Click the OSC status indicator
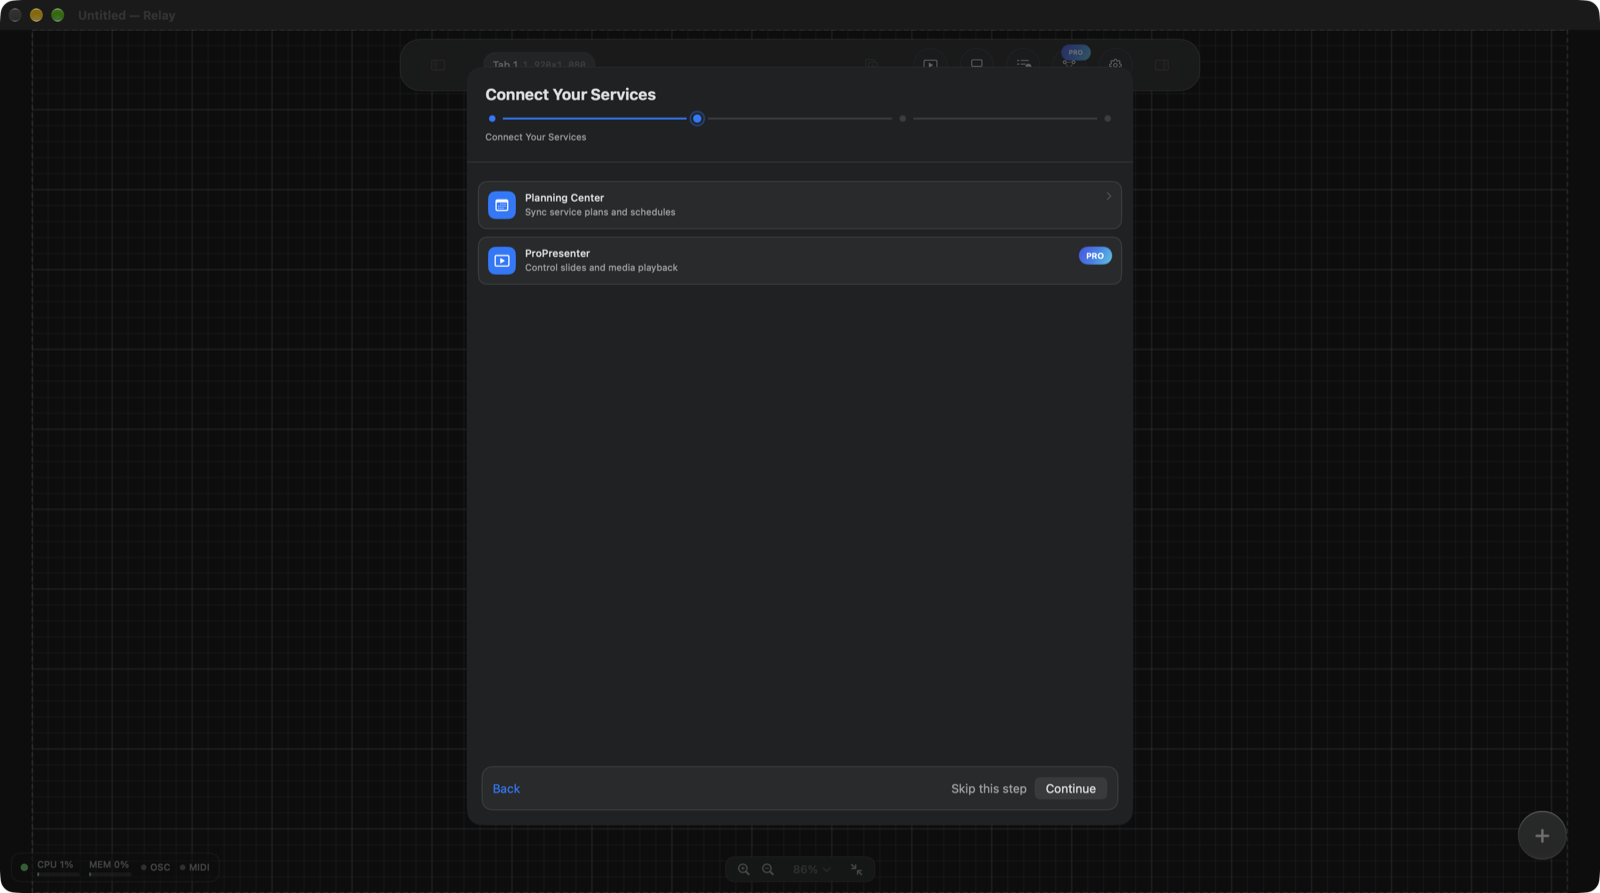Viewport: 1600px width, 893px height. [x=156, y=867]
